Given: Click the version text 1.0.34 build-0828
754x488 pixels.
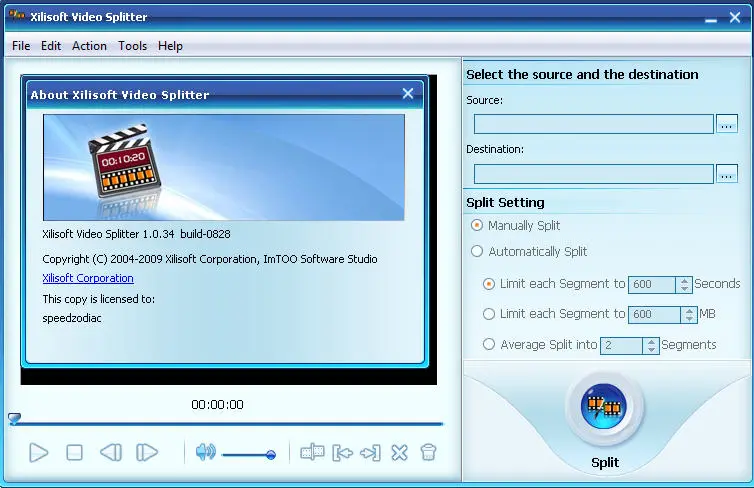Looking at the screenshot, I should (187, 234).
